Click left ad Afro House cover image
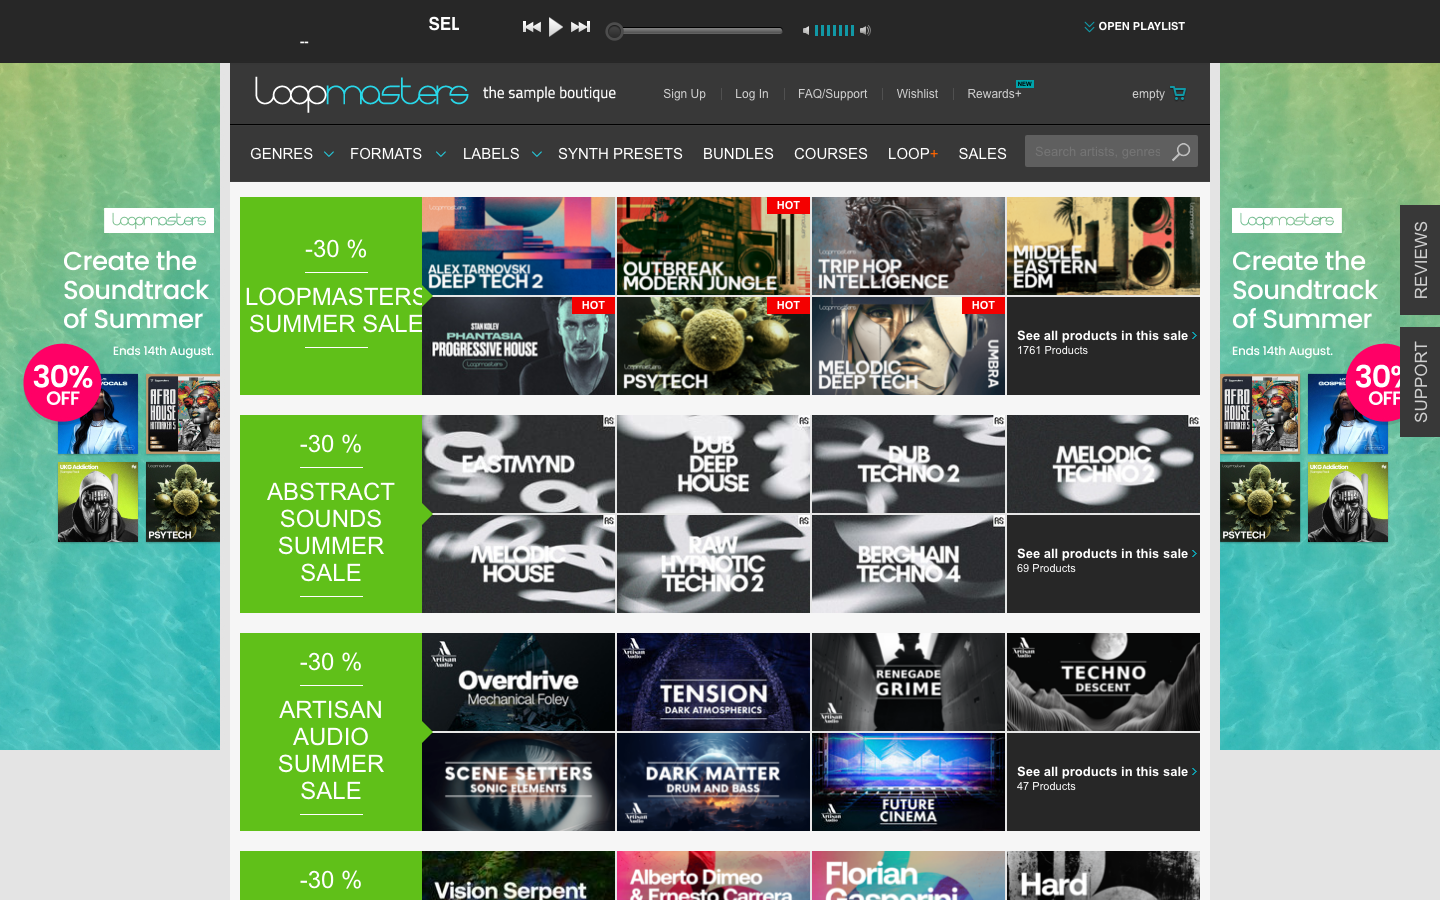The width and height of the screenshot is (1440, 900). [183, 415]
